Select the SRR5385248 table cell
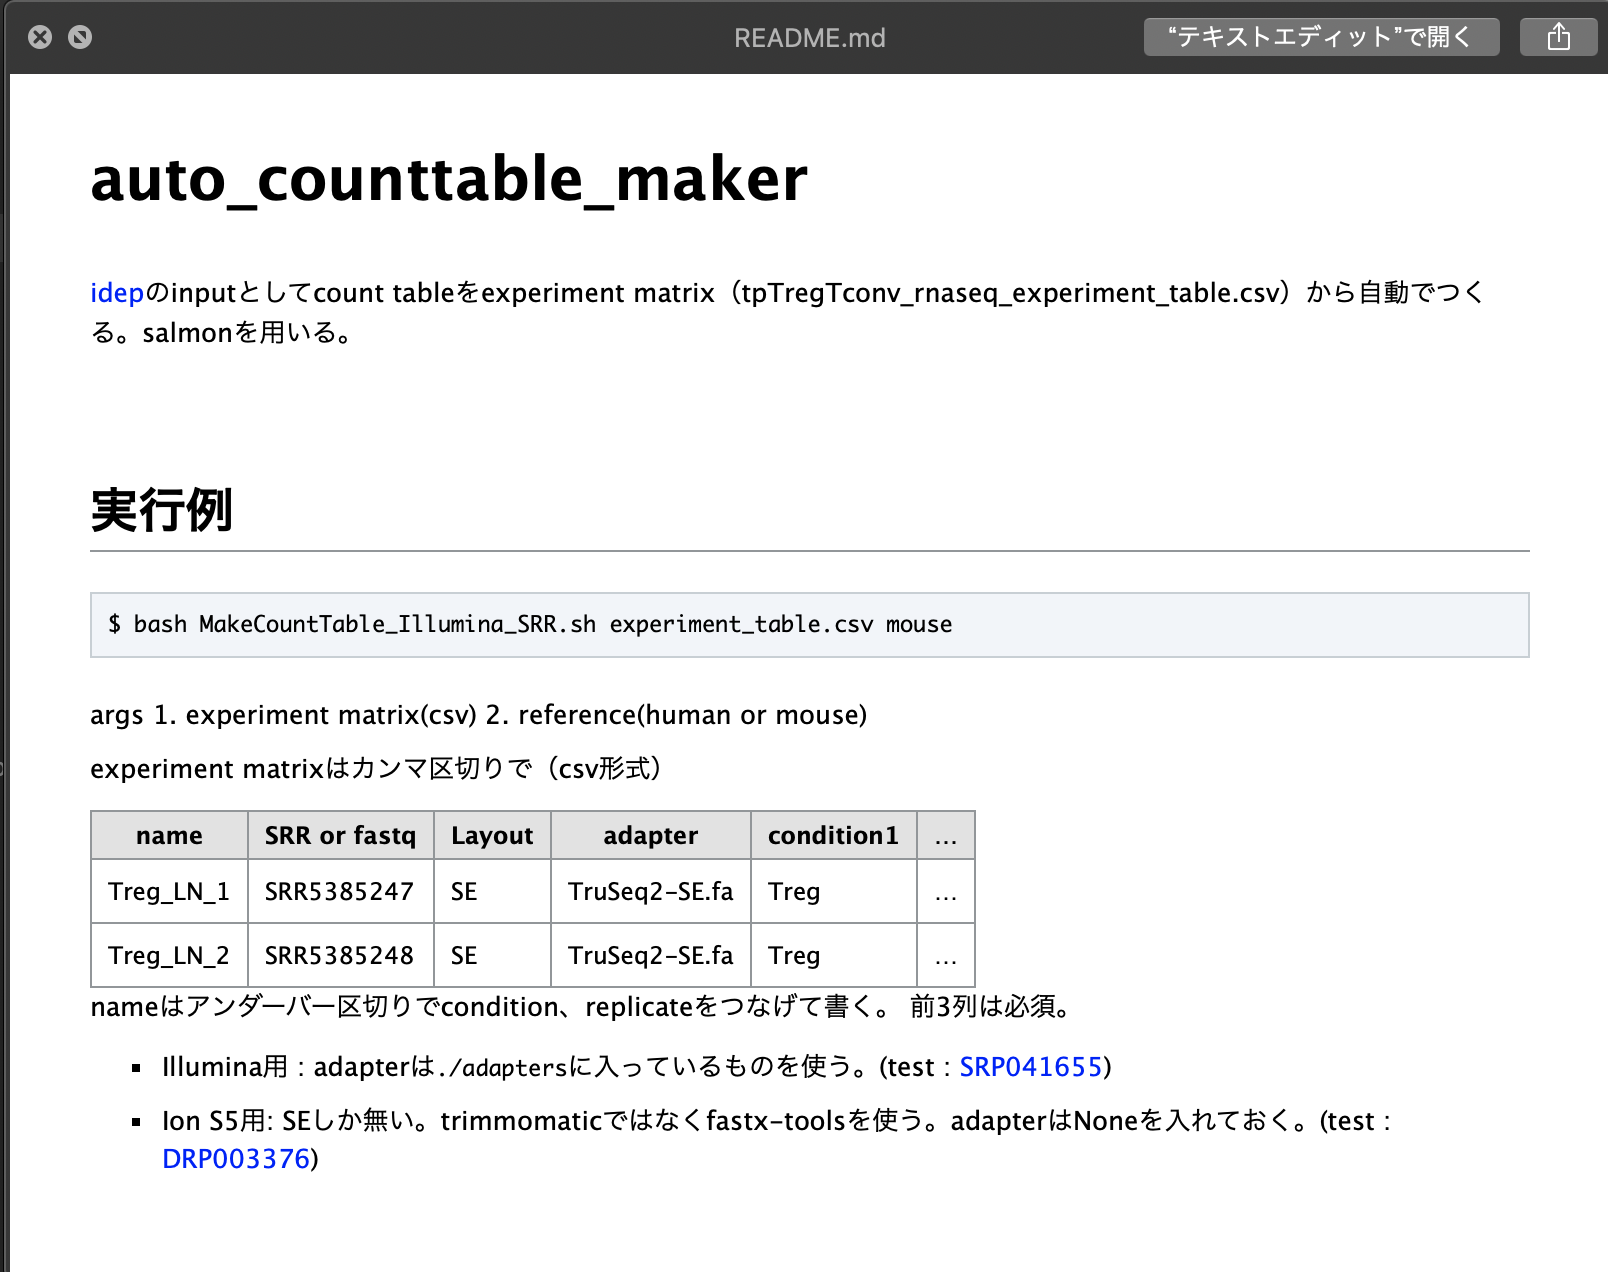Viewport: 1608px width, 1272px height. [340, 955]
